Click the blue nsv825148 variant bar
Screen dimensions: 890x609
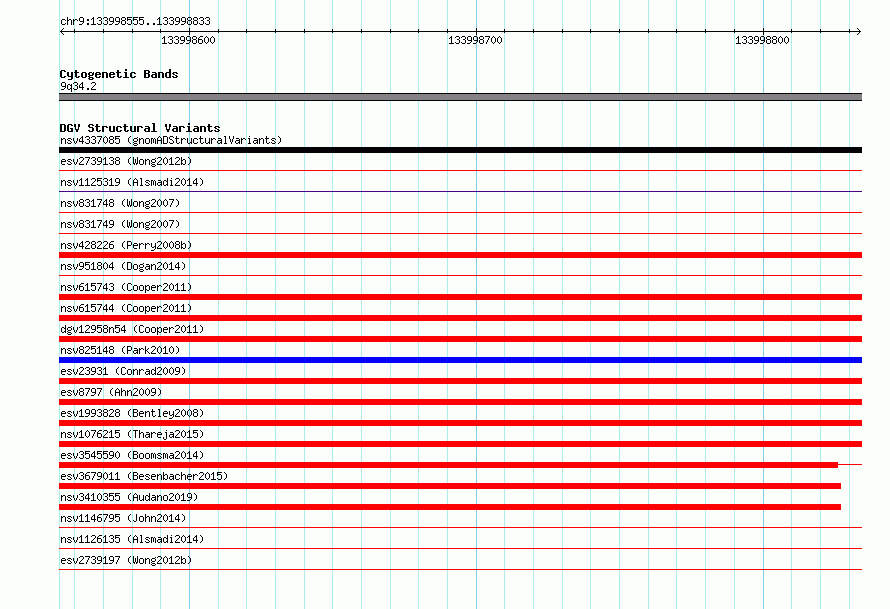(460, 360)
